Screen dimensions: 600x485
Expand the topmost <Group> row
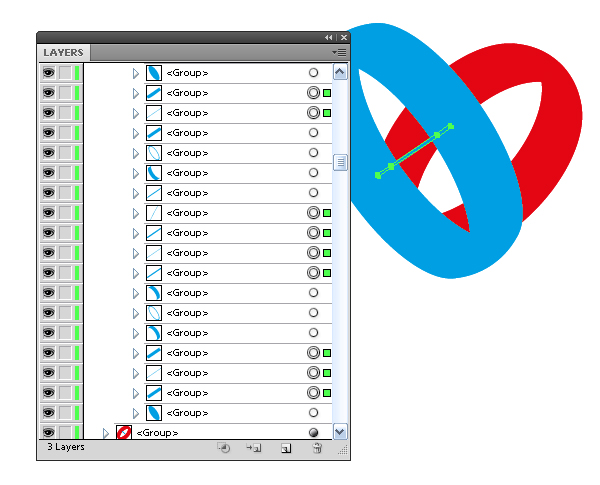(136, 73)
